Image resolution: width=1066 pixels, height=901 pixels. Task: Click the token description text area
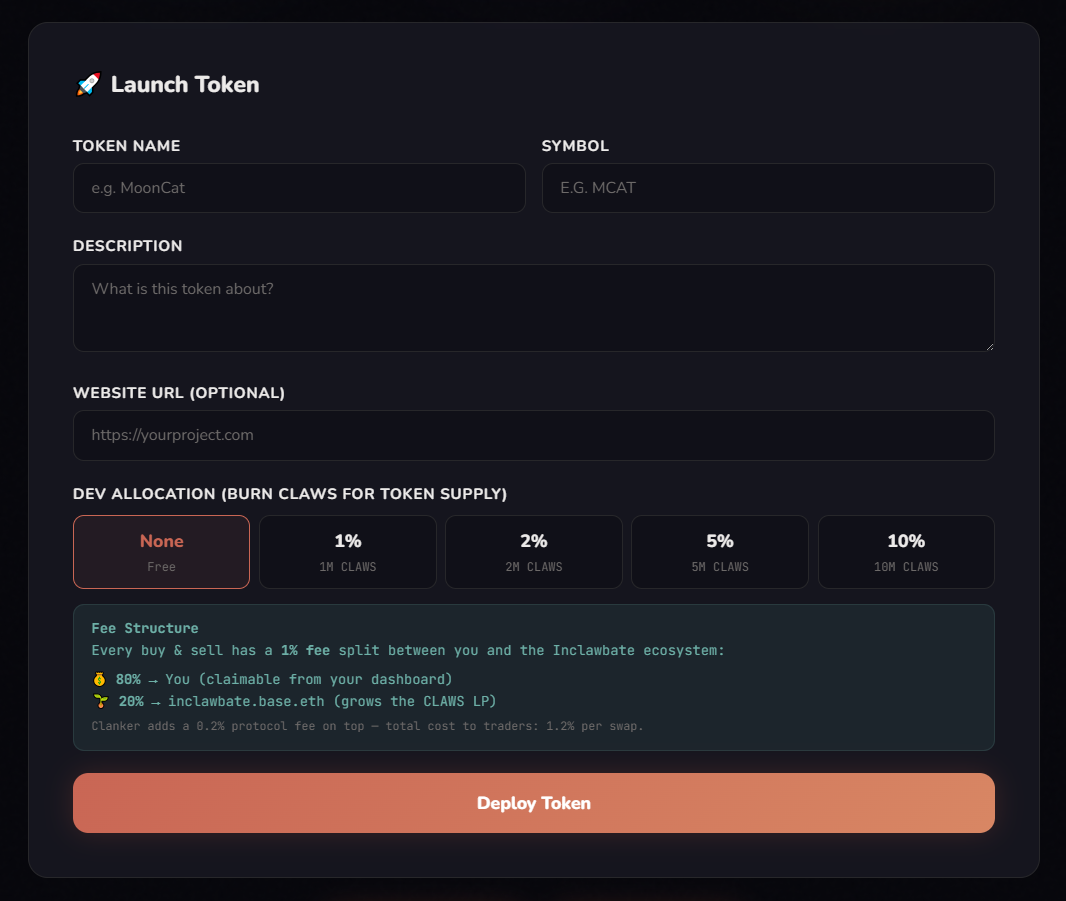tap(533, 307)
